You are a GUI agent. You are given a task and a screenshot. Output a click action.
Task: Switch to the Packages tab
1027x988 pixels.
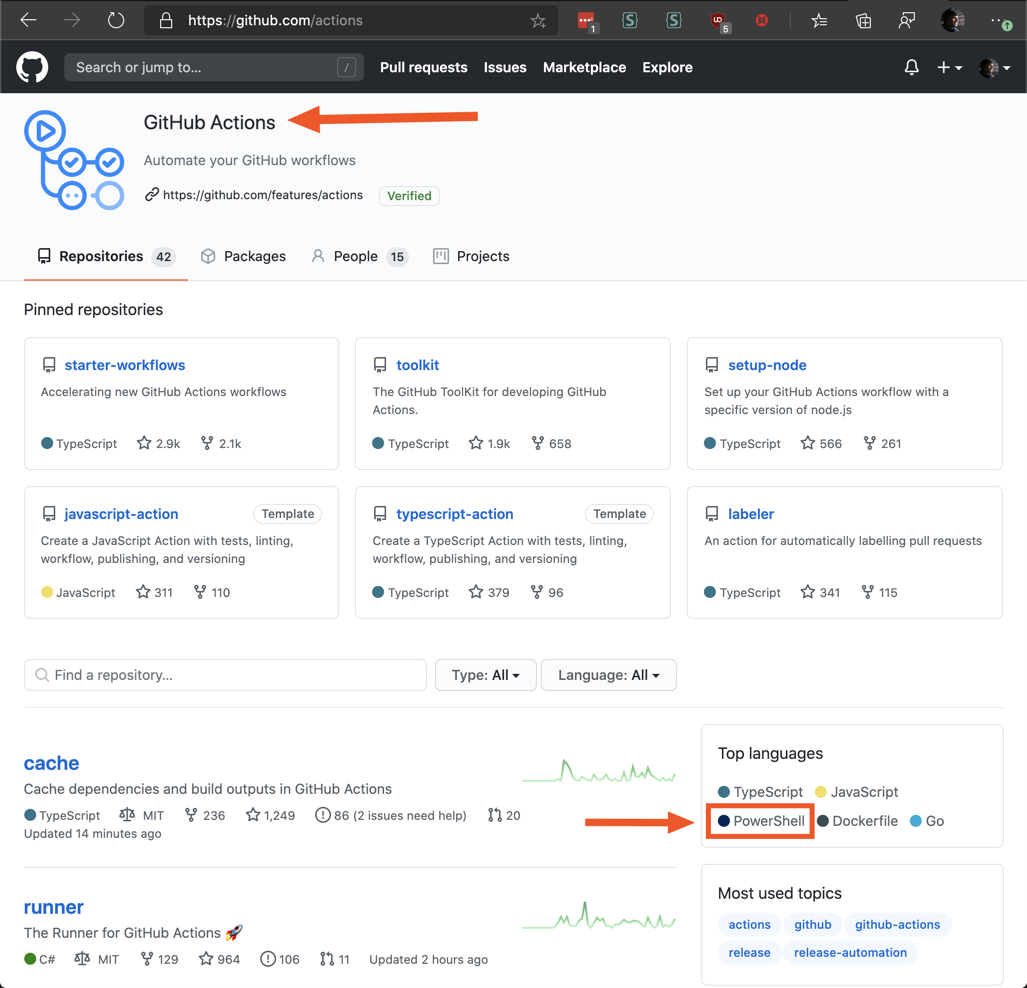pyautogui.click(x=243, y=256)
